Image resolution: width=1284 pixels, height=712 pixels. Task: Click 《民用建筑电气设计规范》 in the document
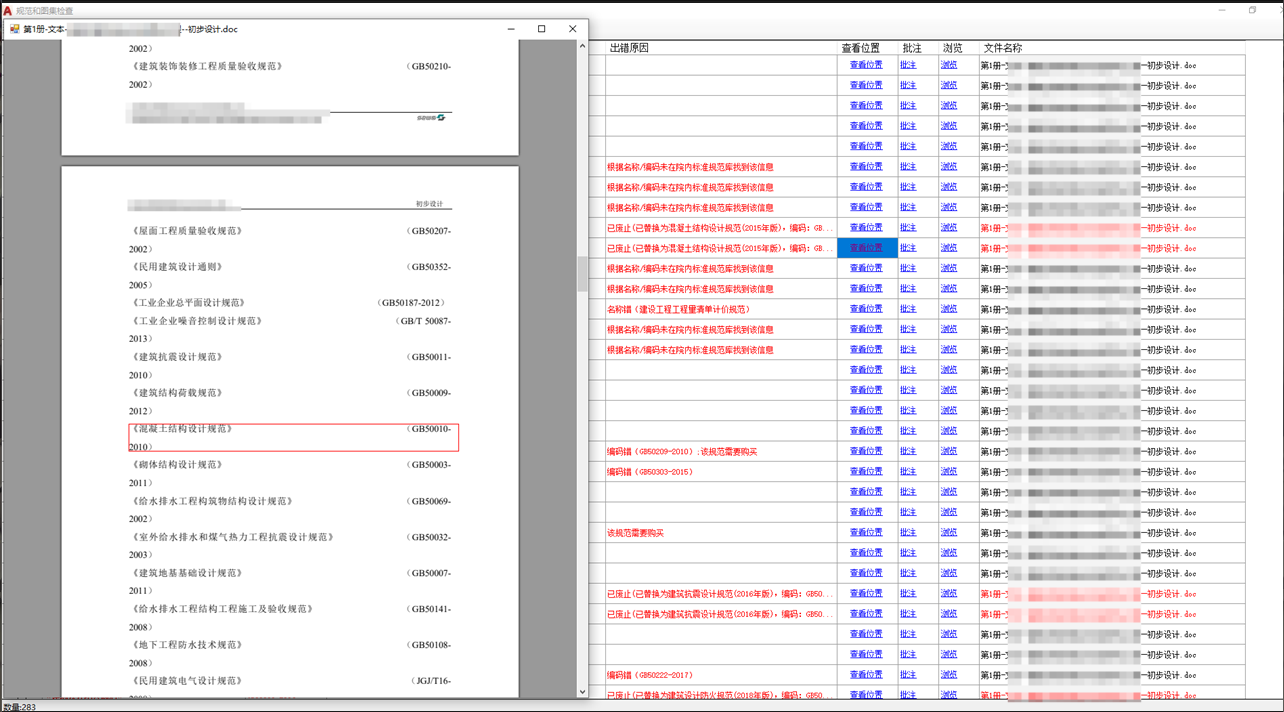coord(187,681)
